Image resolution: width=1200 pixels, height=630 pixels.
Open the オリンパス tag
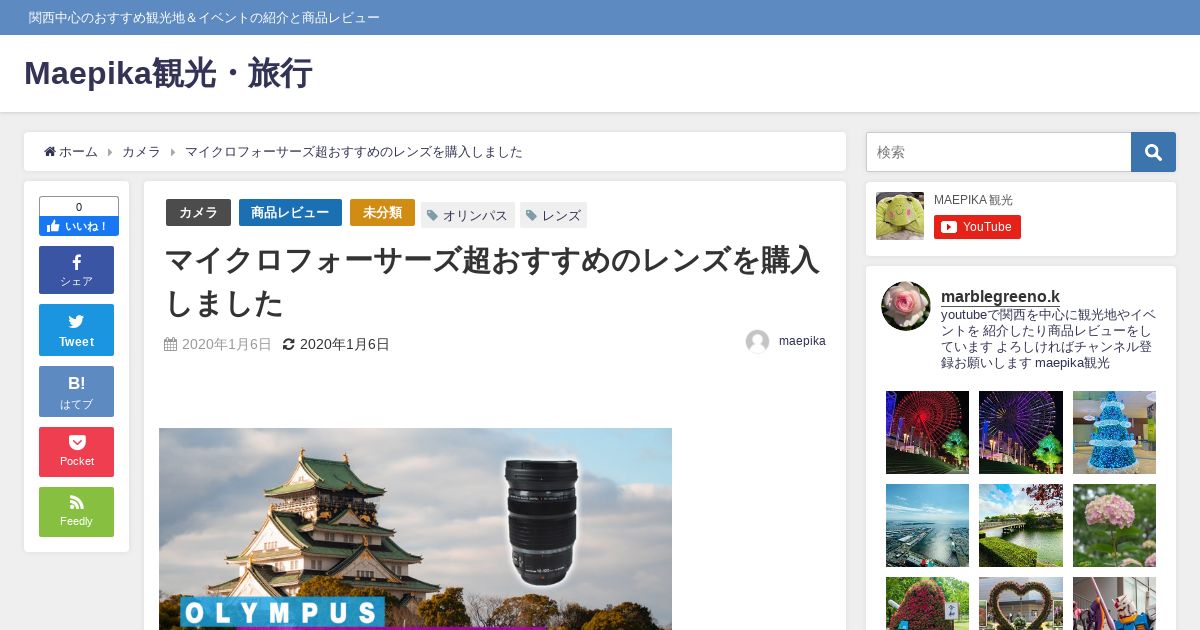pyautogui.click(x=468, y=215)
